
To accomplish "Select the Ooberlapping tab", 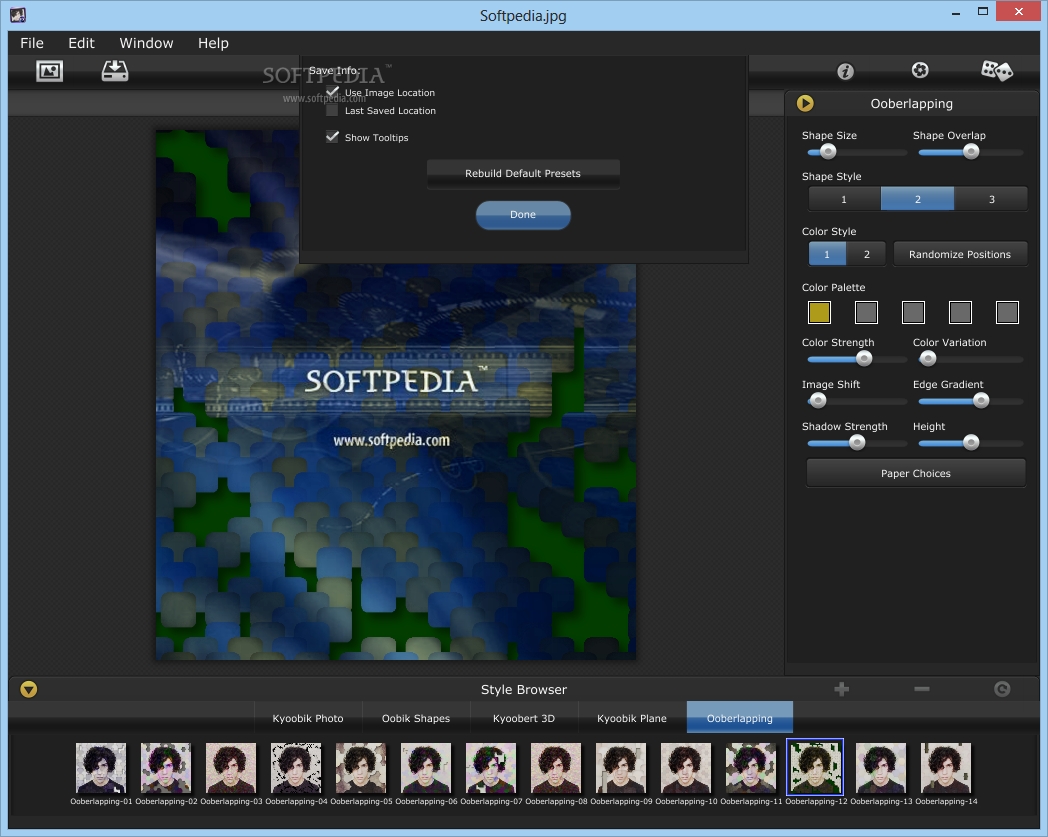I will tap(740, 718).
